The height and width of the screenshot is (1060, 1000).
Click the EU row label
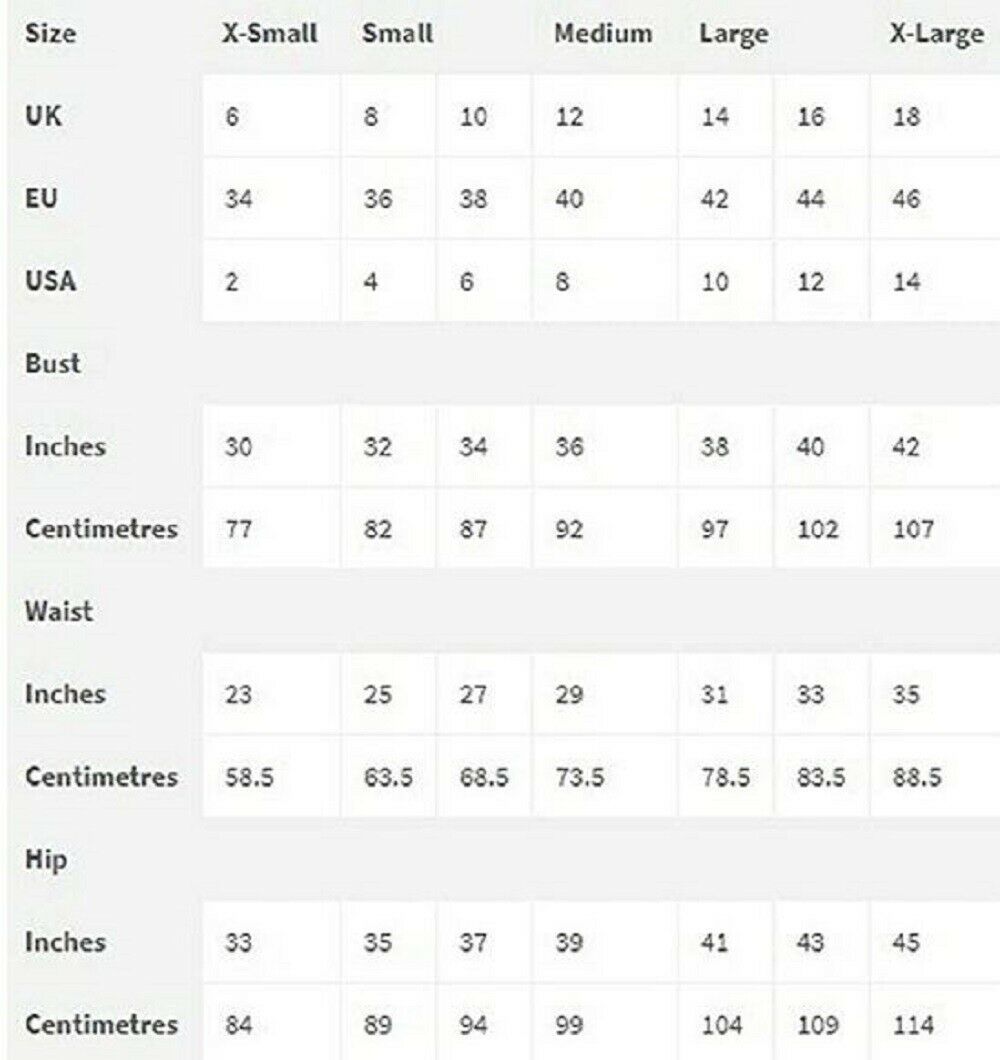41,198
